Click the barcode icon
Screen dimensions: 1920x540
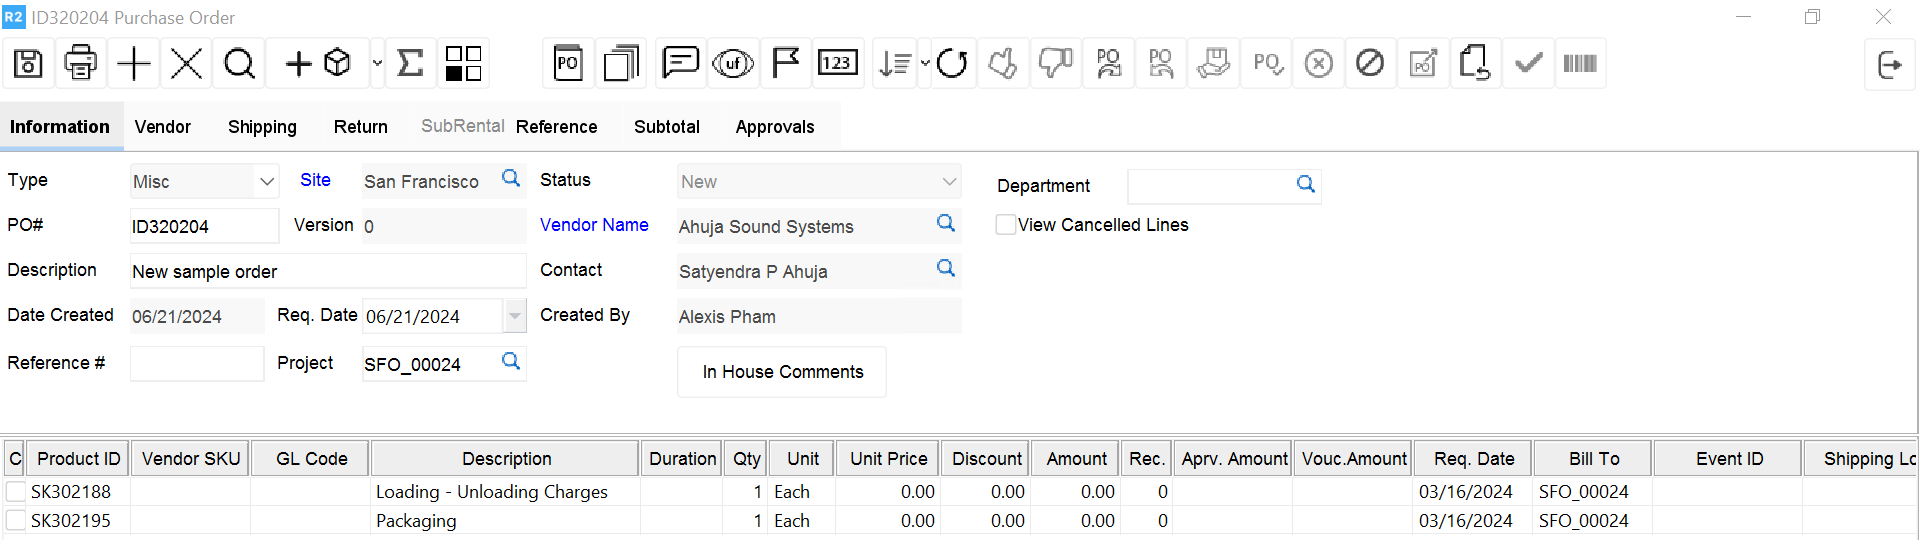coord(1580,64)
